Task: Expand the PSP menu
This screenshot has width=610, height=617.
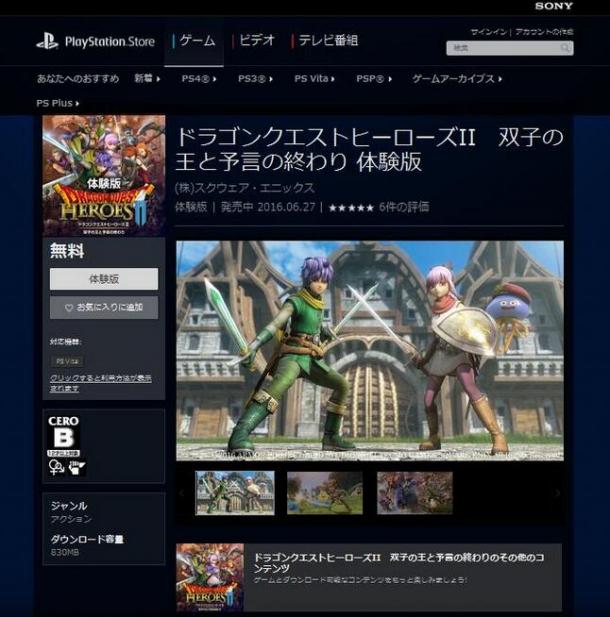Action: (374, 79)
